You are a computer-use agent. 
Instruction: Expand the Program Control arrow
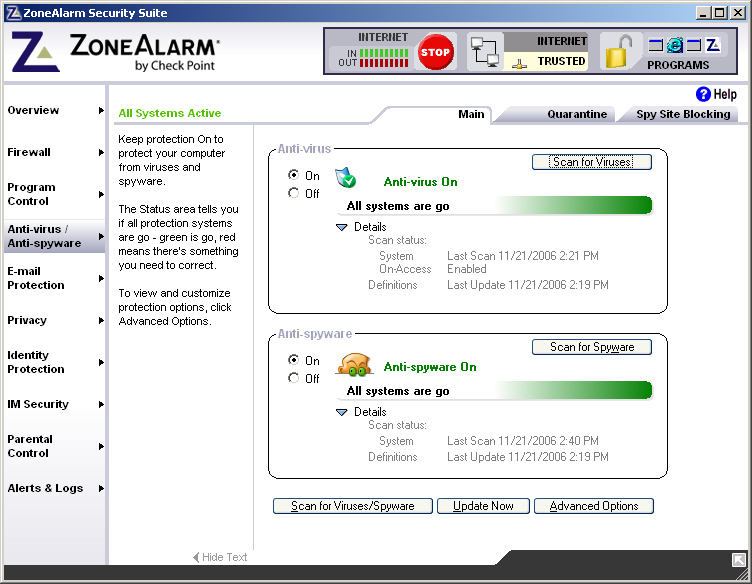click(x=101, y=194)
